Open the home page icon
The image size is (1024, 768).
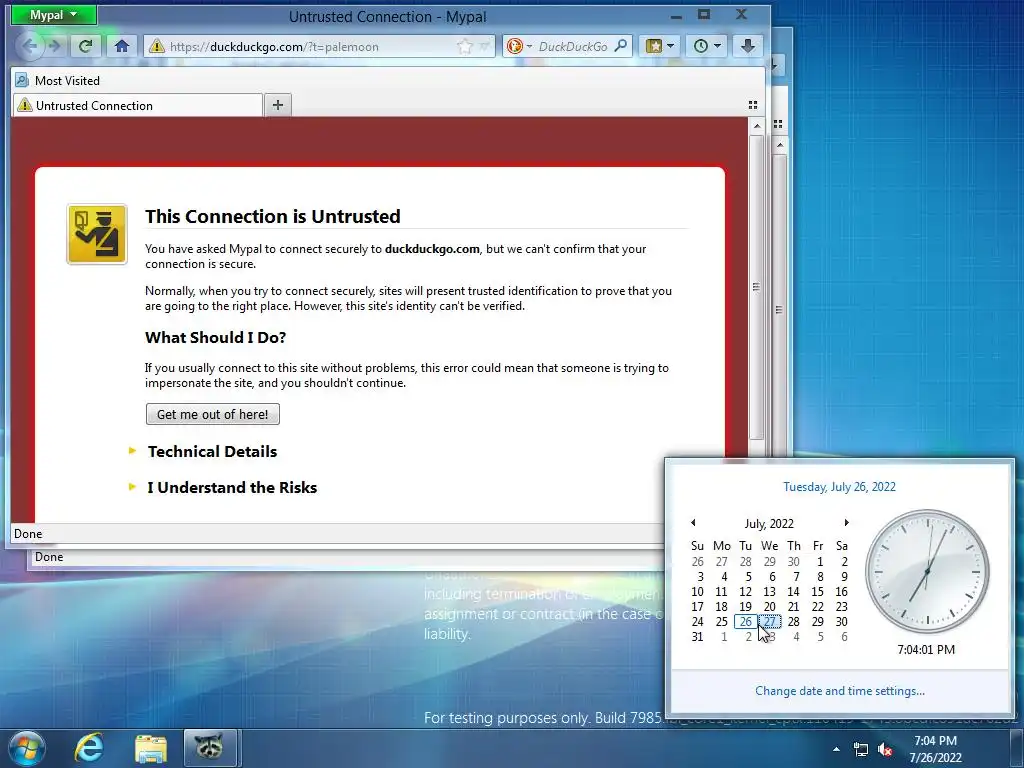(121, 46)
